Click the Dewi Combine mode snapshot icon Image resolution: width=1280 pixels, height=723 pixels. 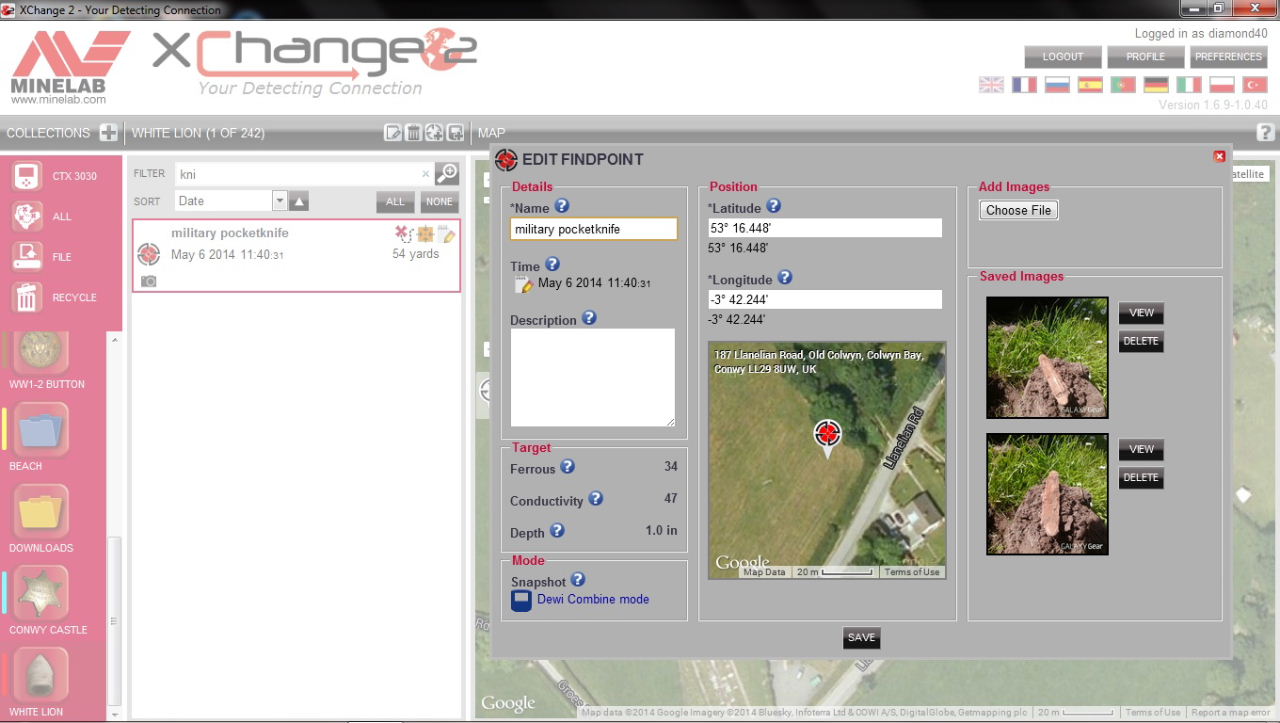click(x=521, y=600)
